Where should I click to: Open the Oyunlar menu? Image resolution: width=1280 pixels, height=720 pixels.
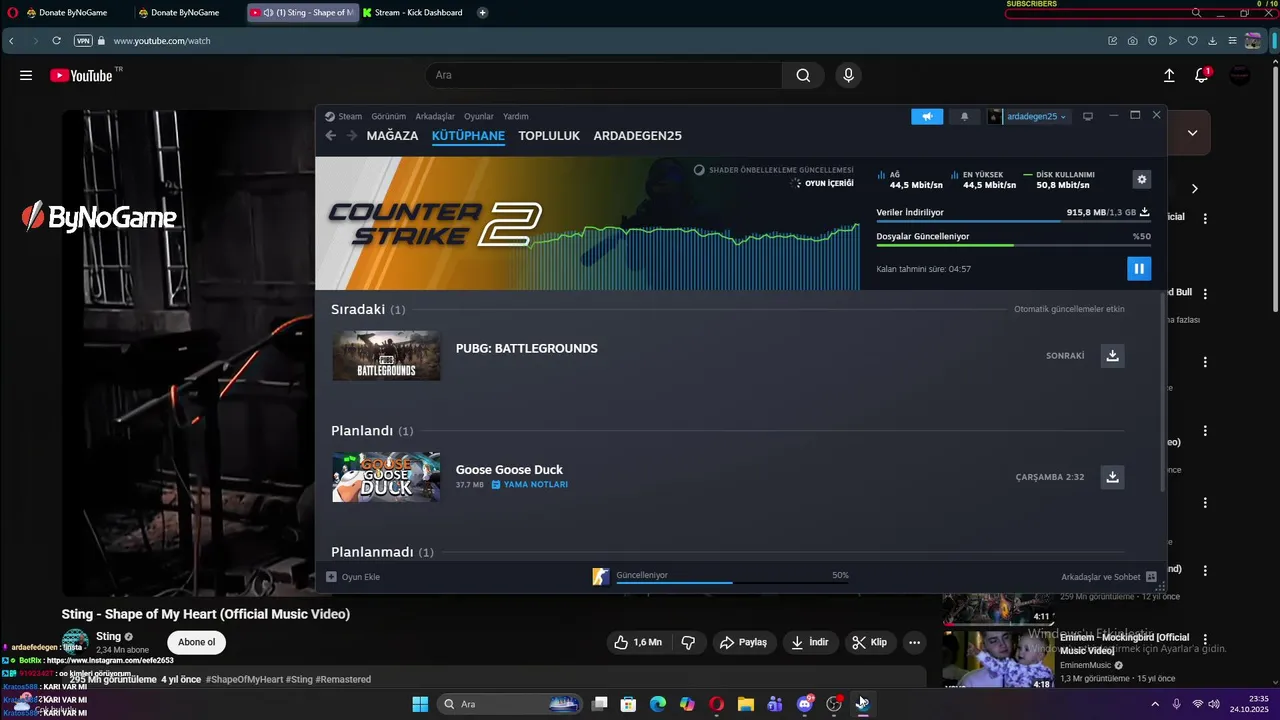479,116
